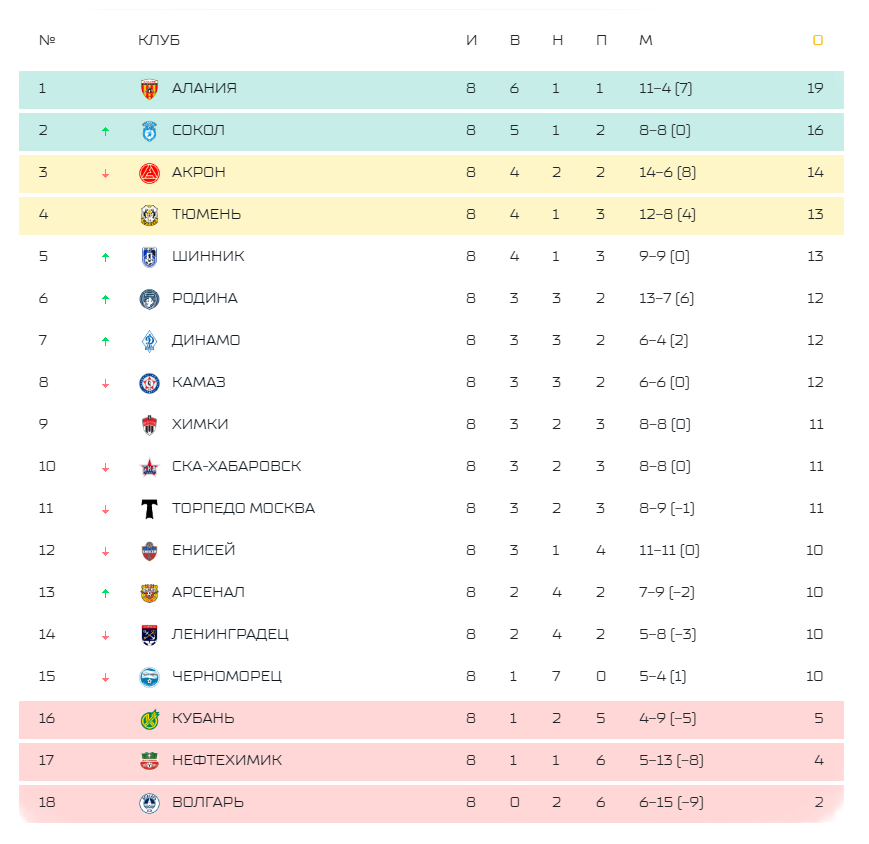This screenshot has height=844, width=869.
Task: Click the Тюмень club emblem
Action: 149,215
